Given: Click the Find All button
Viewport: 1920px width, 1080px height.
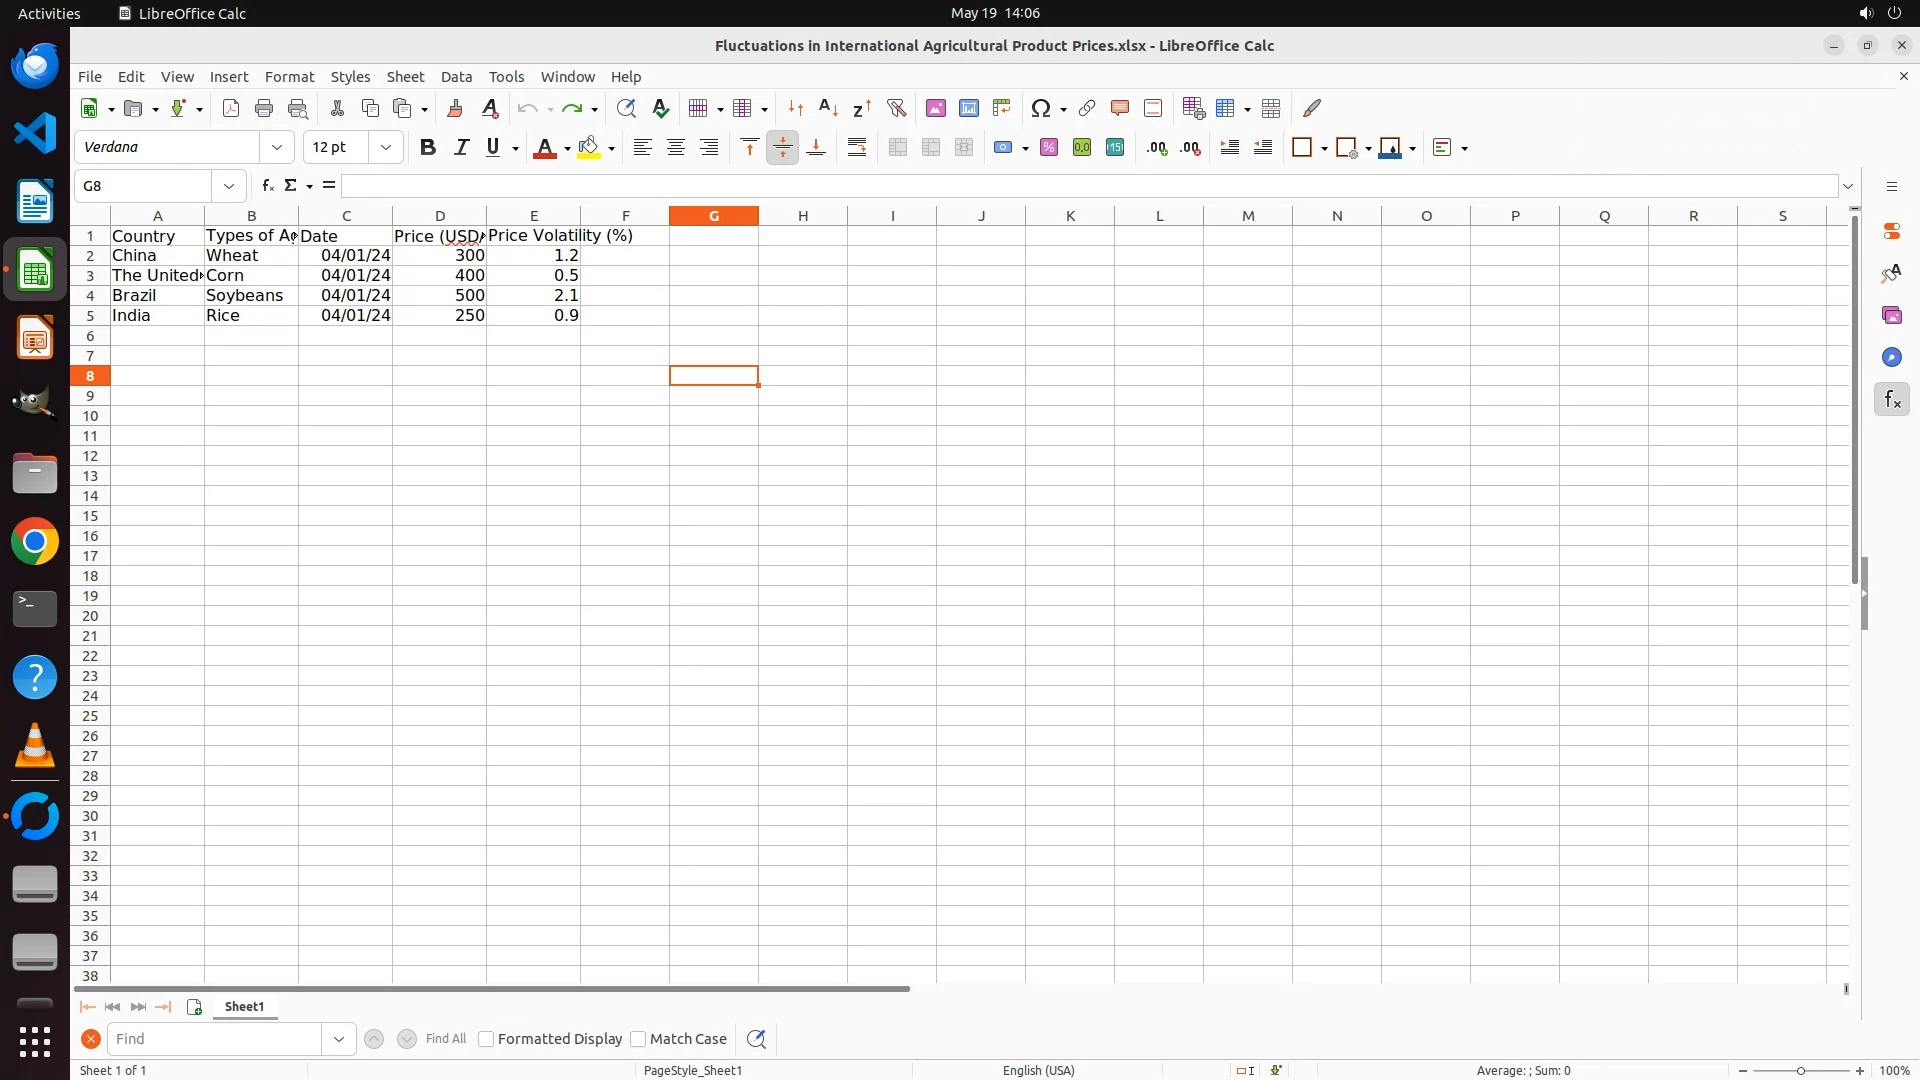Looking at the screenshot, I should 445,1039.
